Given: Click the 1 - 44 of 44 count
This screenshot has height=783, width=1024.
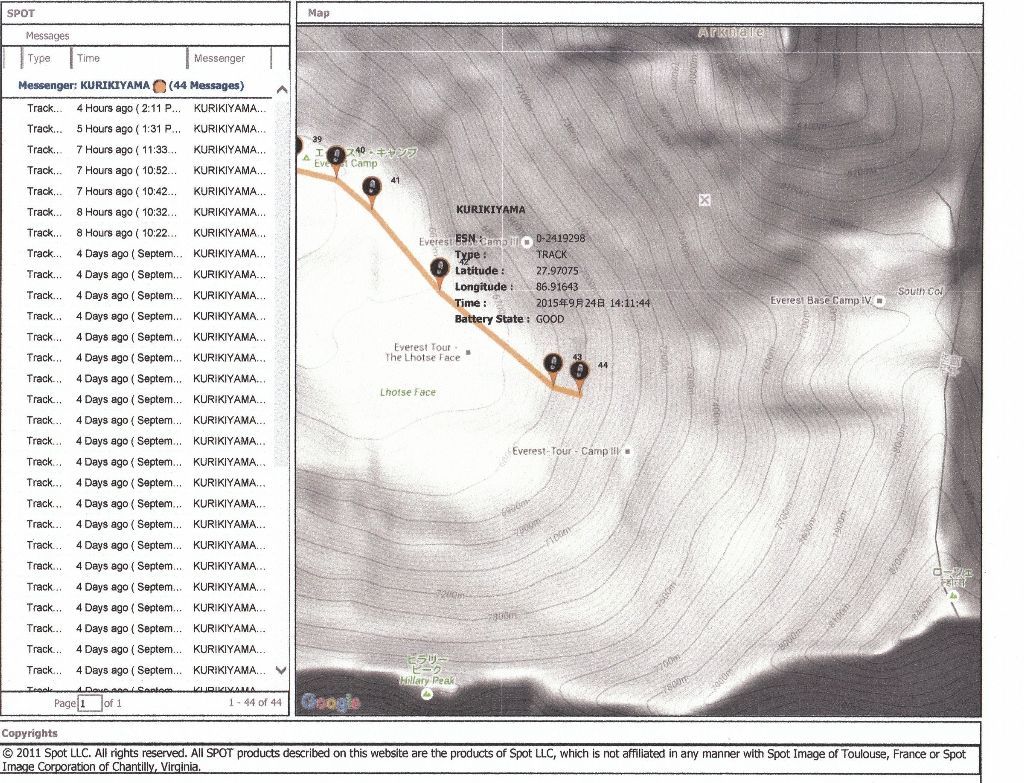Looking at the screenshot, I should pos(255,703).
